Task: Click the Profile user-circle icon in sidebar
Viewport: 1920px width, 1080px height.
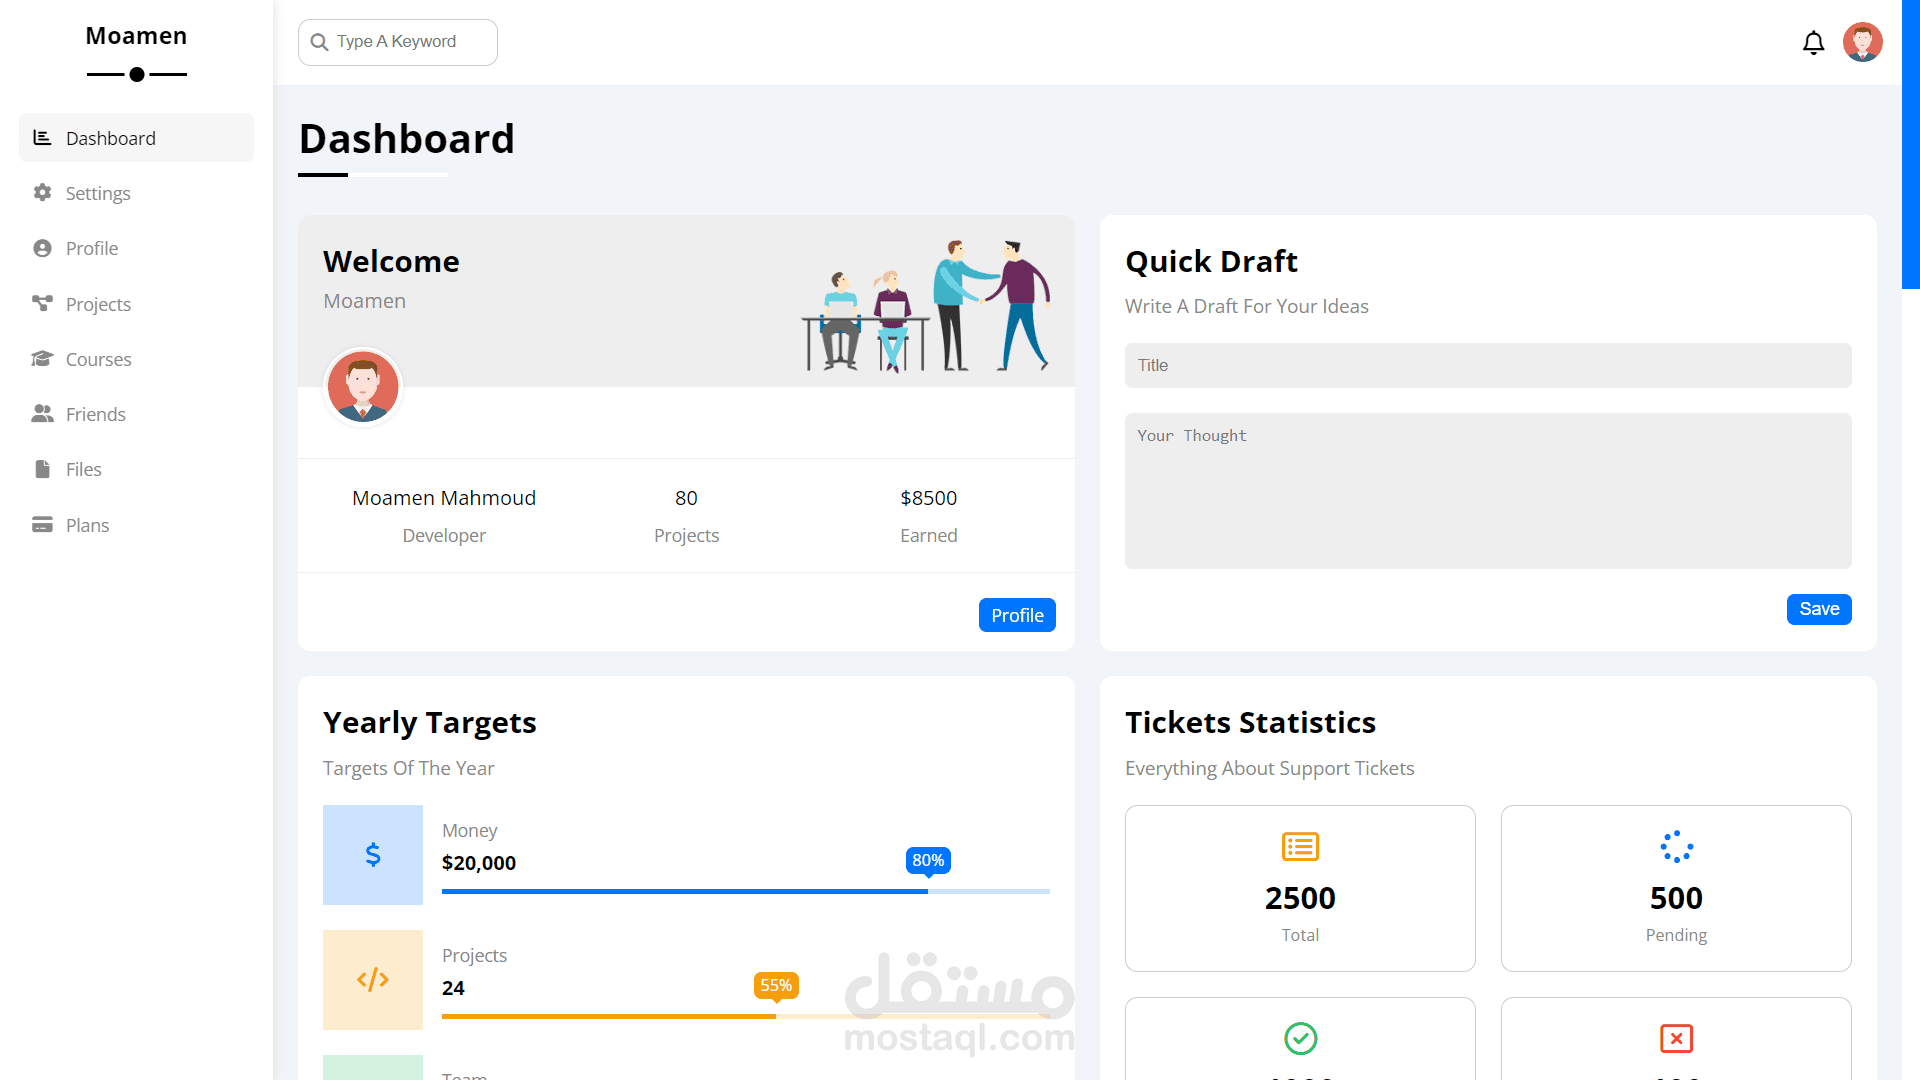Action: (42, 248)
